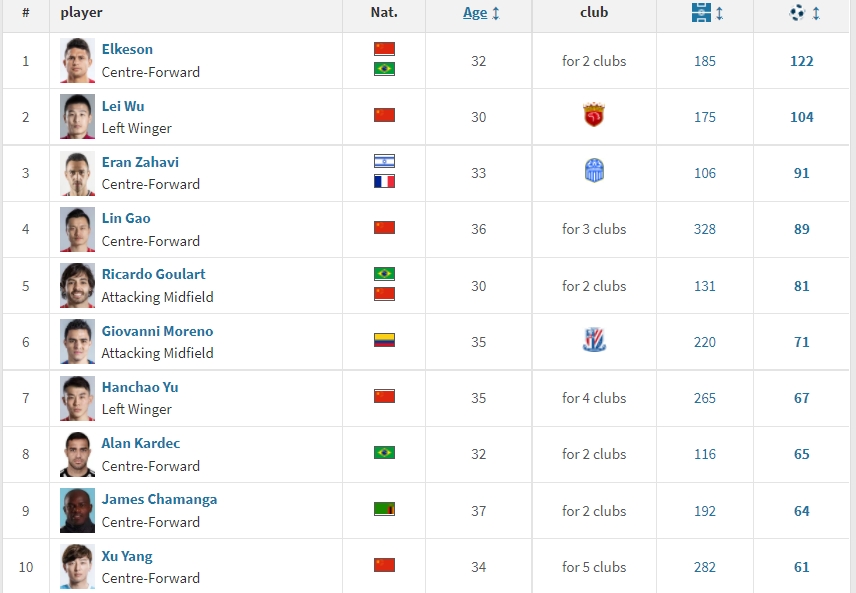Sort by Age column header
856x593 pixels.
[475, 13]
